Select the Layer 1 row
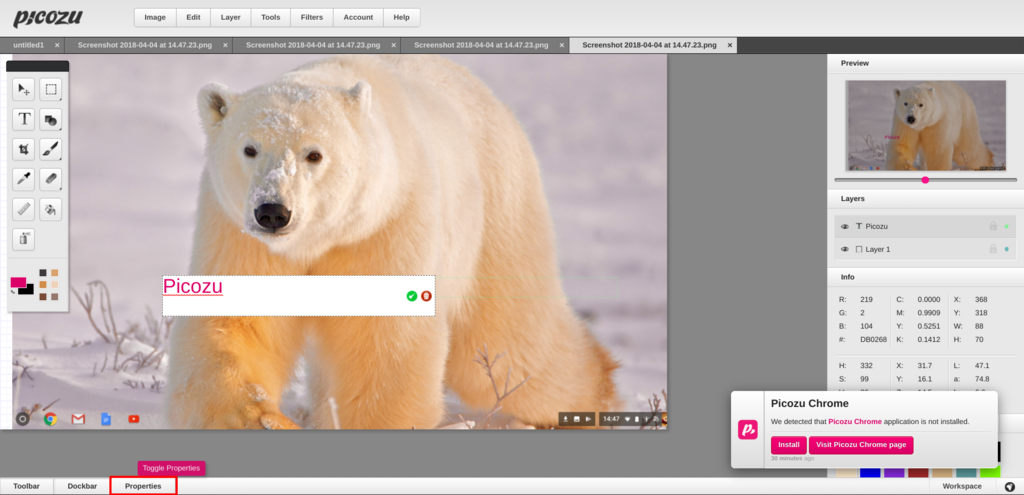Screen dimensions: 1024x495 point(925,249)
